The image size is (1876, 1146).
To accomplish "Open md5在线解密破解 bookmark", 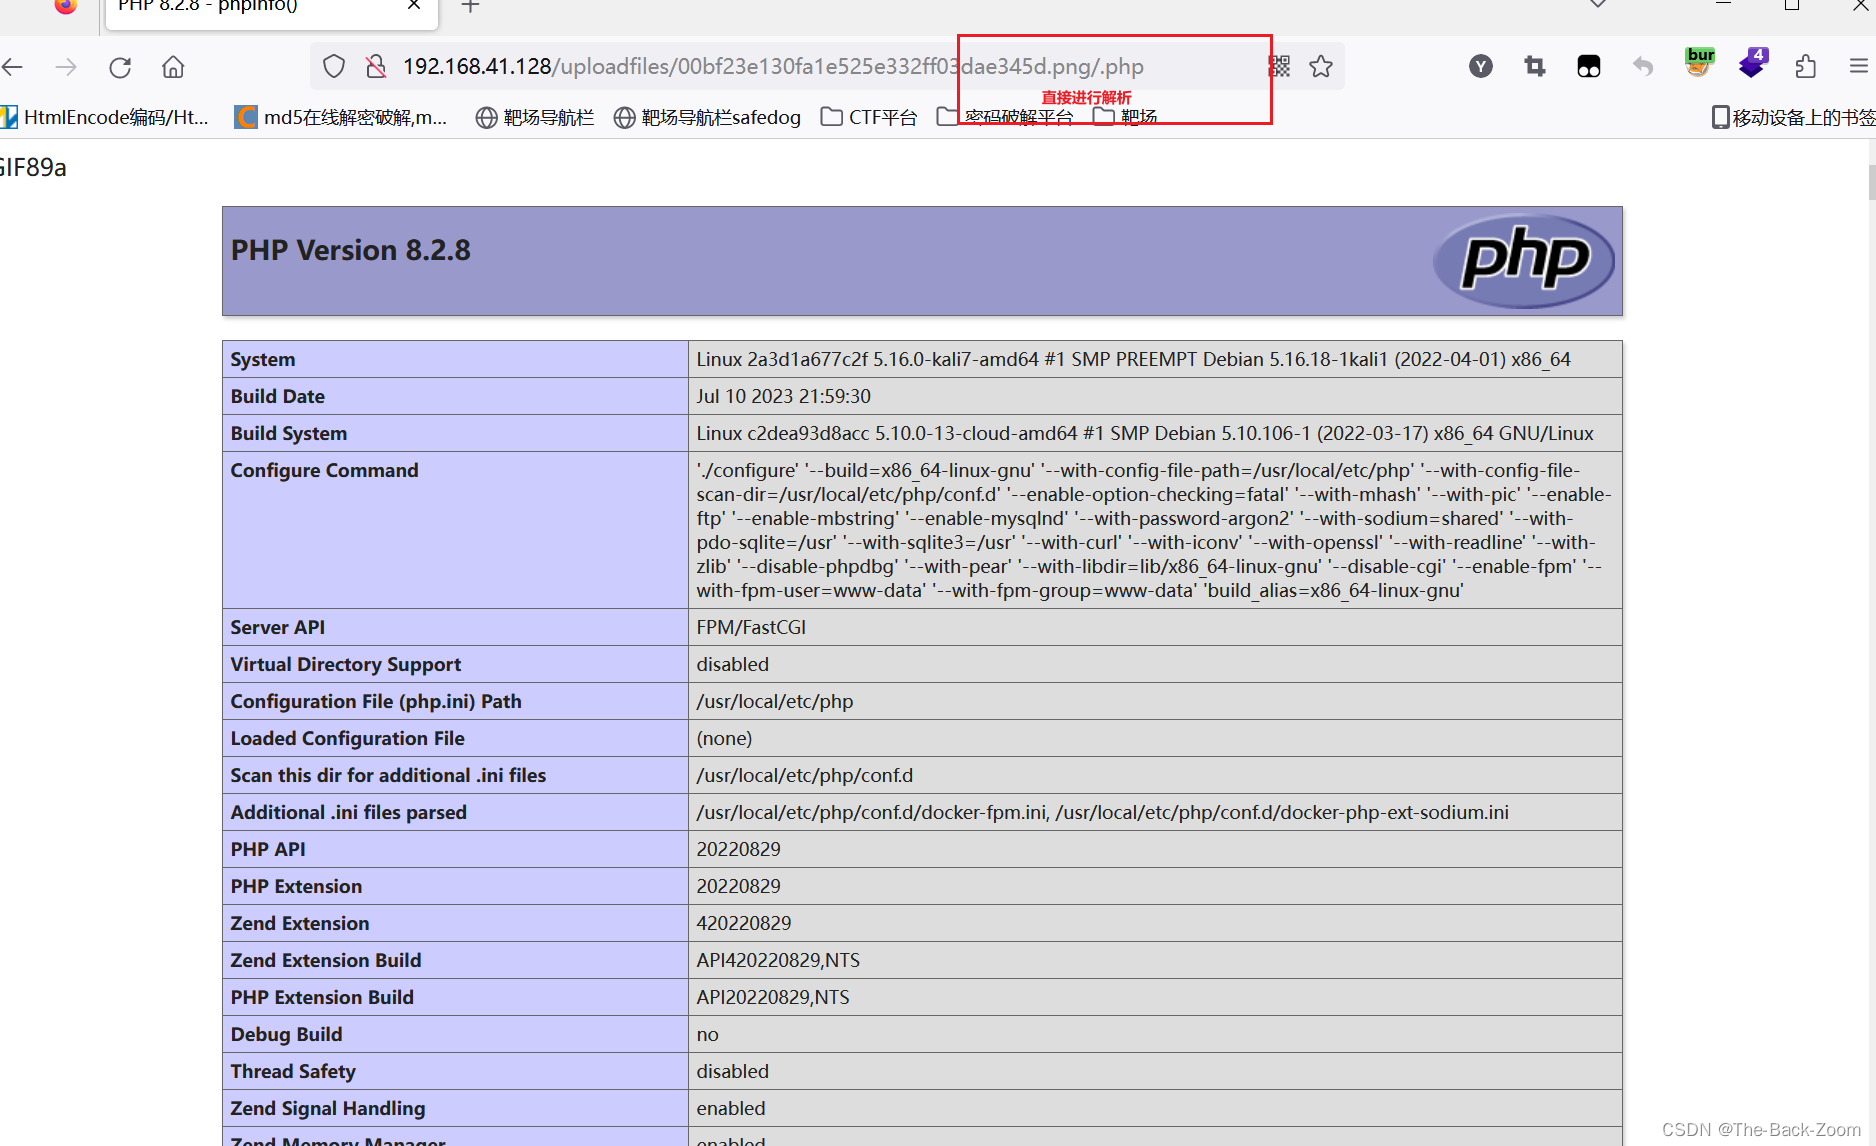I will [x=341, y=118].
